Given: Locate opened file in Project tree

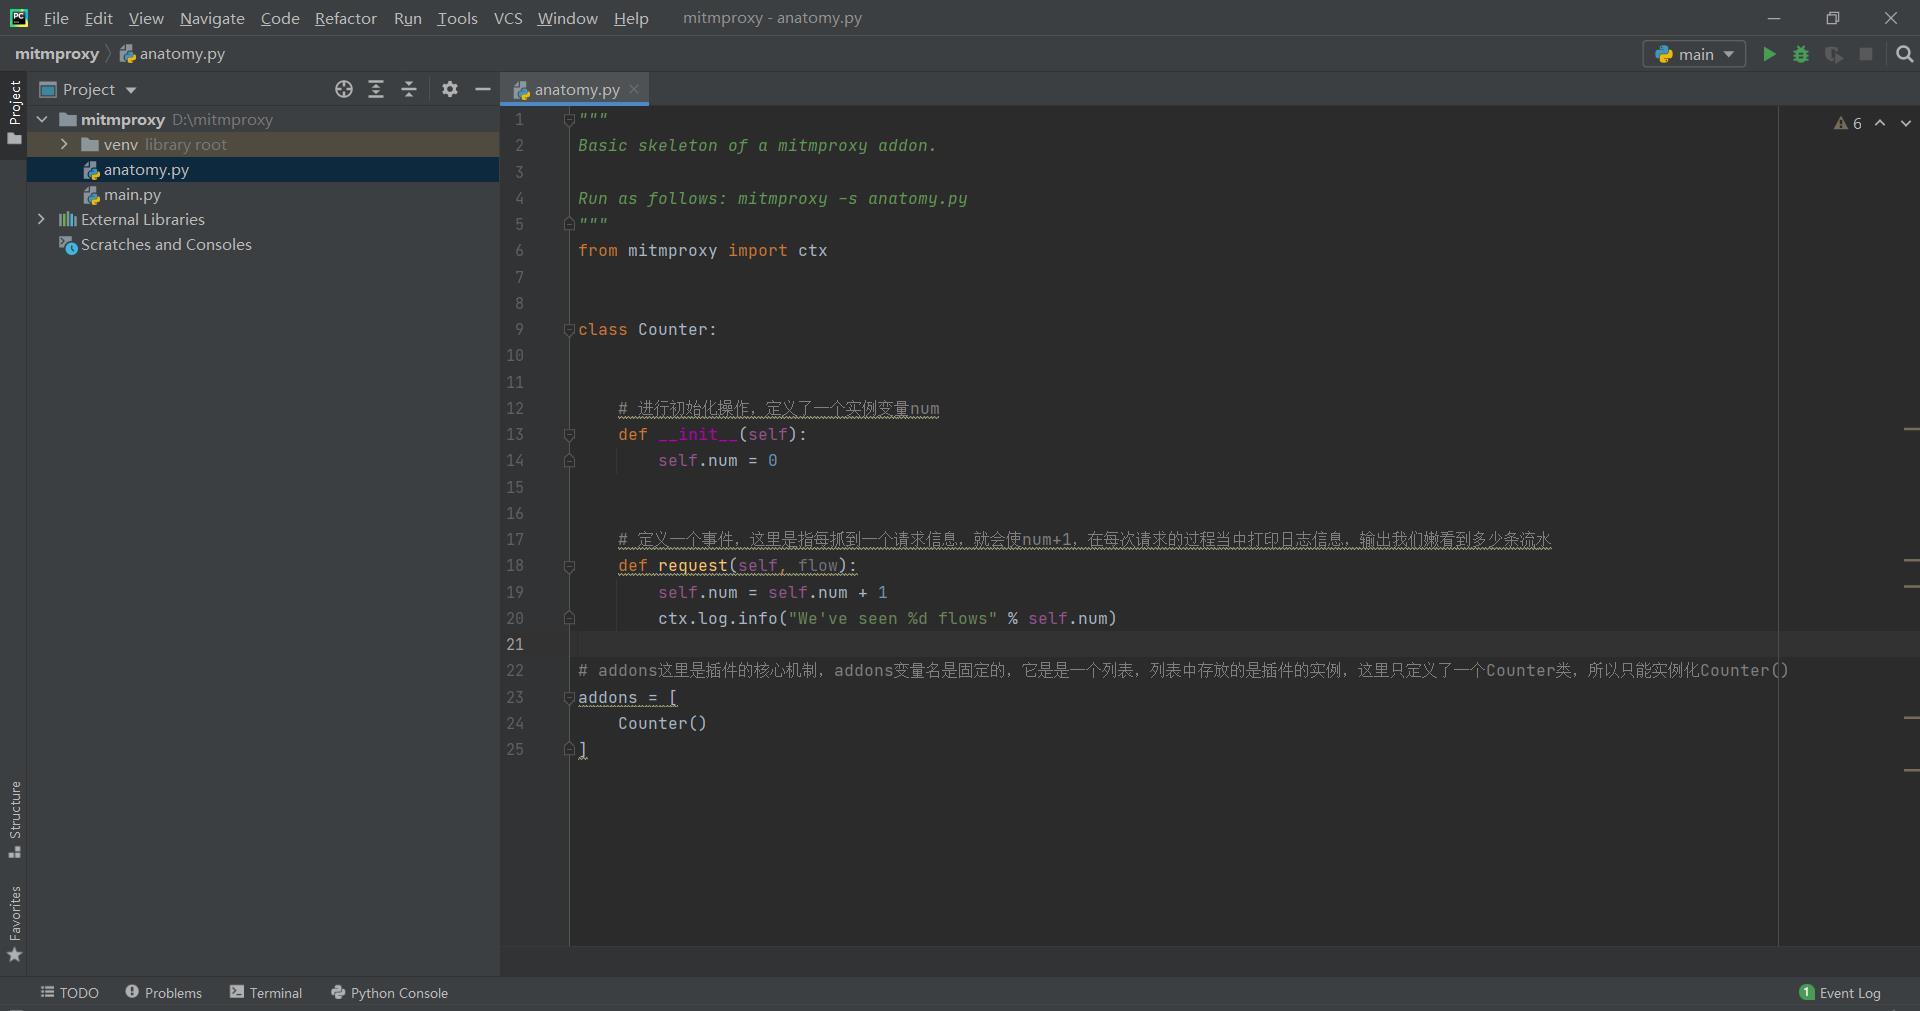Looking at the screenshot, I should (x=344, y=89).
